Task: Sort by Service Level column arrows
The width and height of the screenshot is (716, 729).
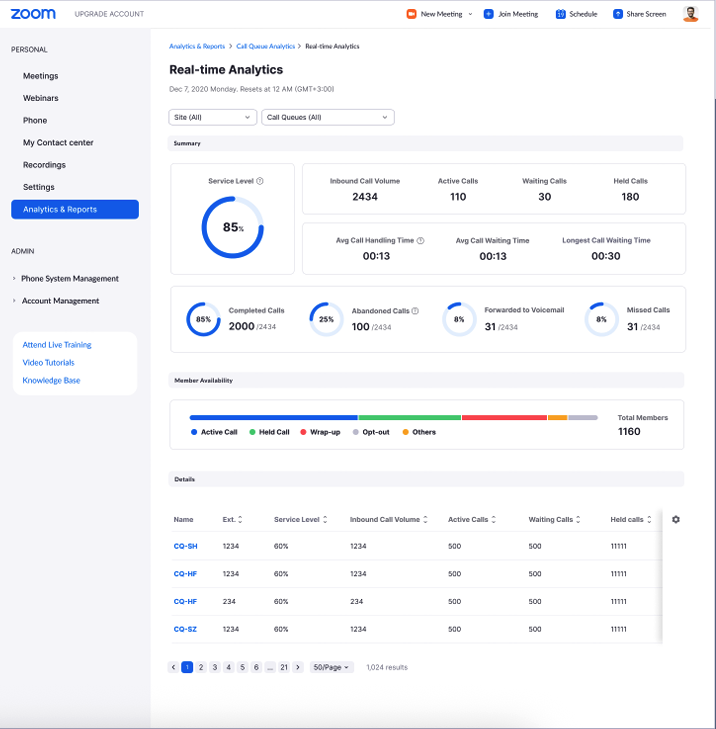Action: point(325,519)
